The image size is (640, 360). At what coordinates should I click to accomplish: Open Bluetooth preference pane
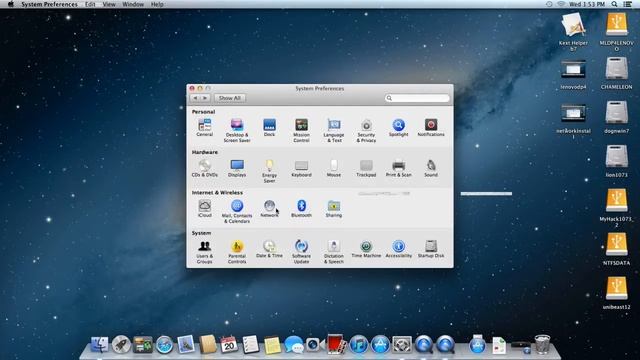(x=301, y=208)
